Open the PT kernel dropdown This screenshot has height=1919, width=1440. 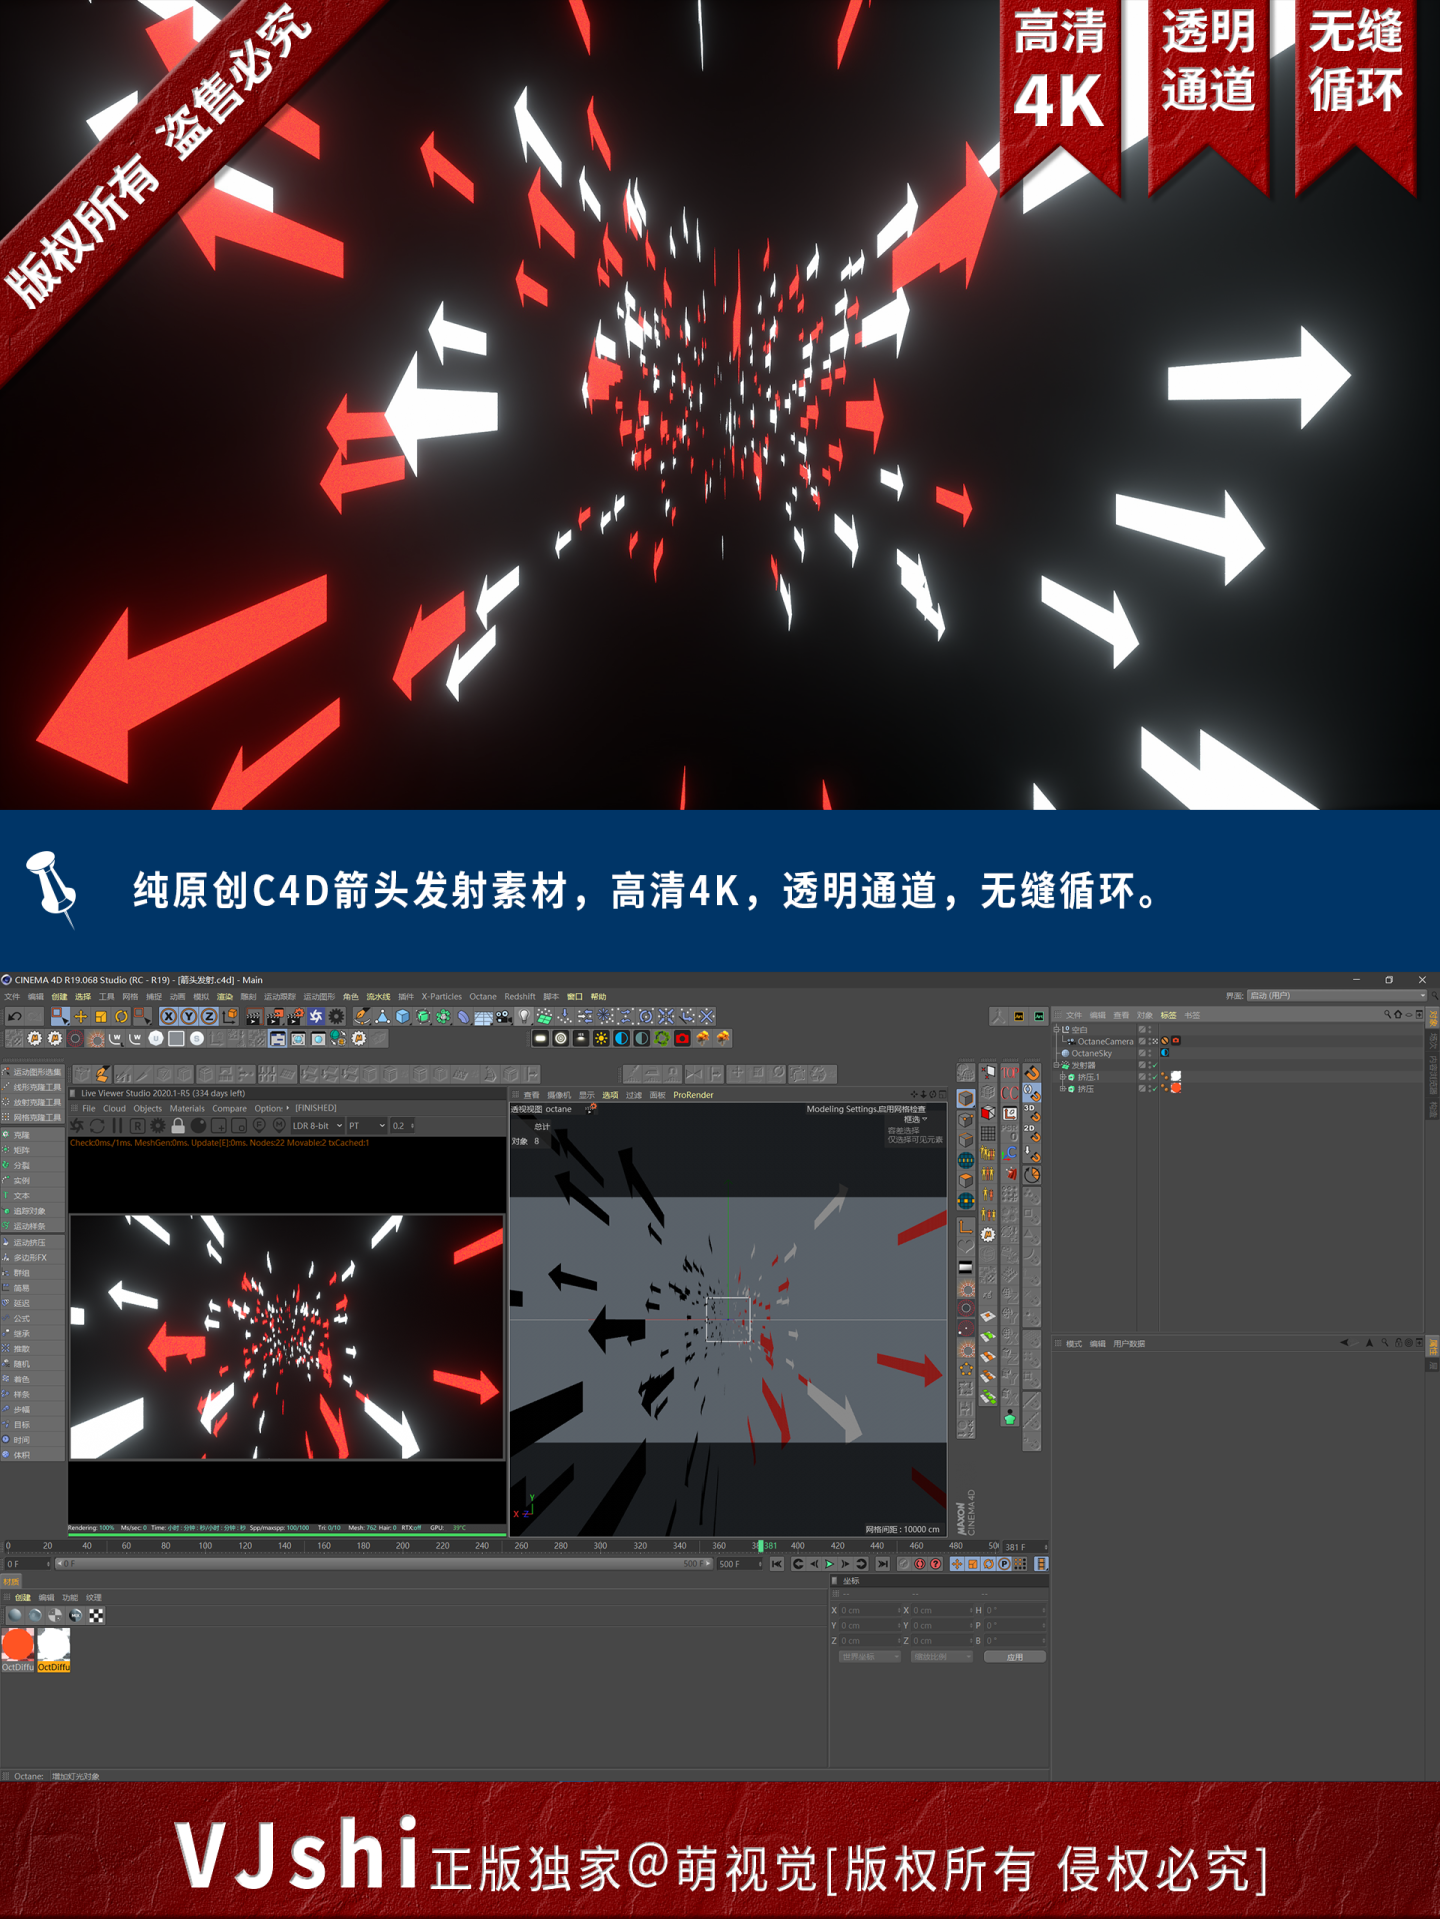coord(366,1126)
